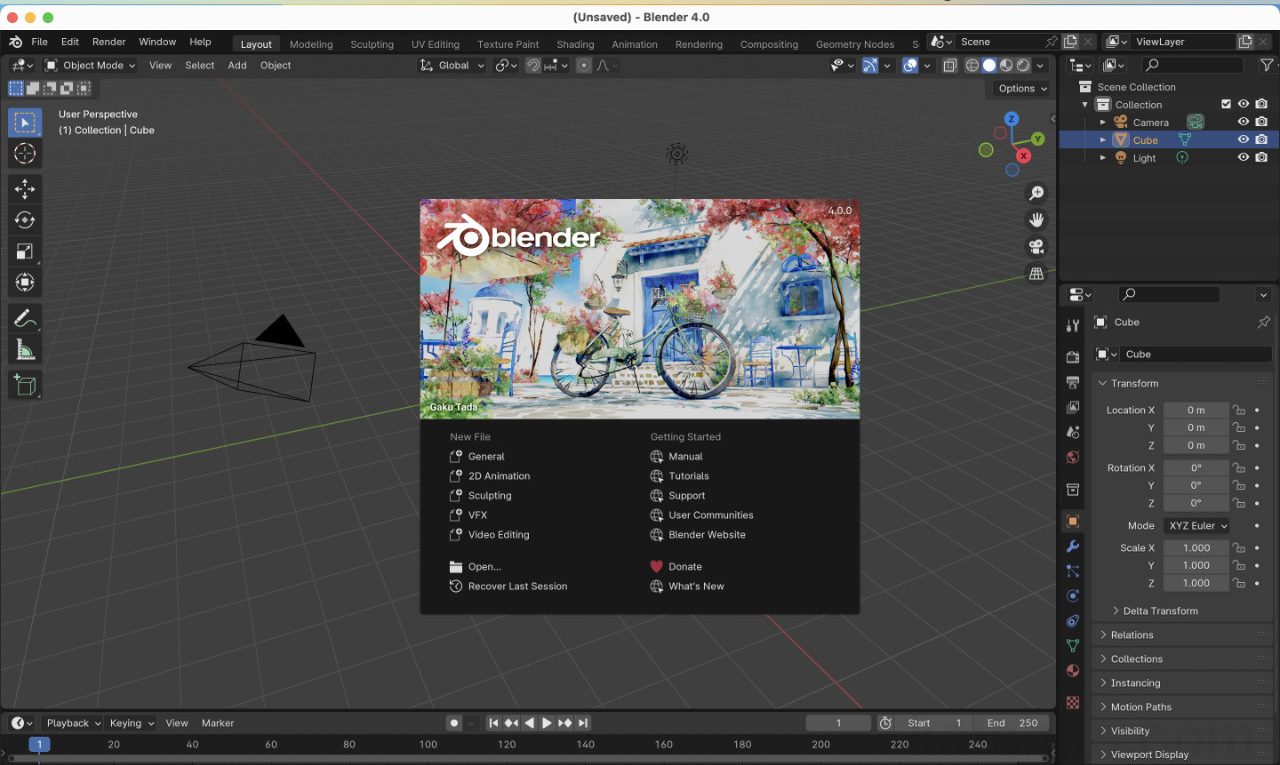Open the XYZ Euler rotation mode dropdown
Viewport: 1280px width, 765px height.
(x=1196, y=526)
